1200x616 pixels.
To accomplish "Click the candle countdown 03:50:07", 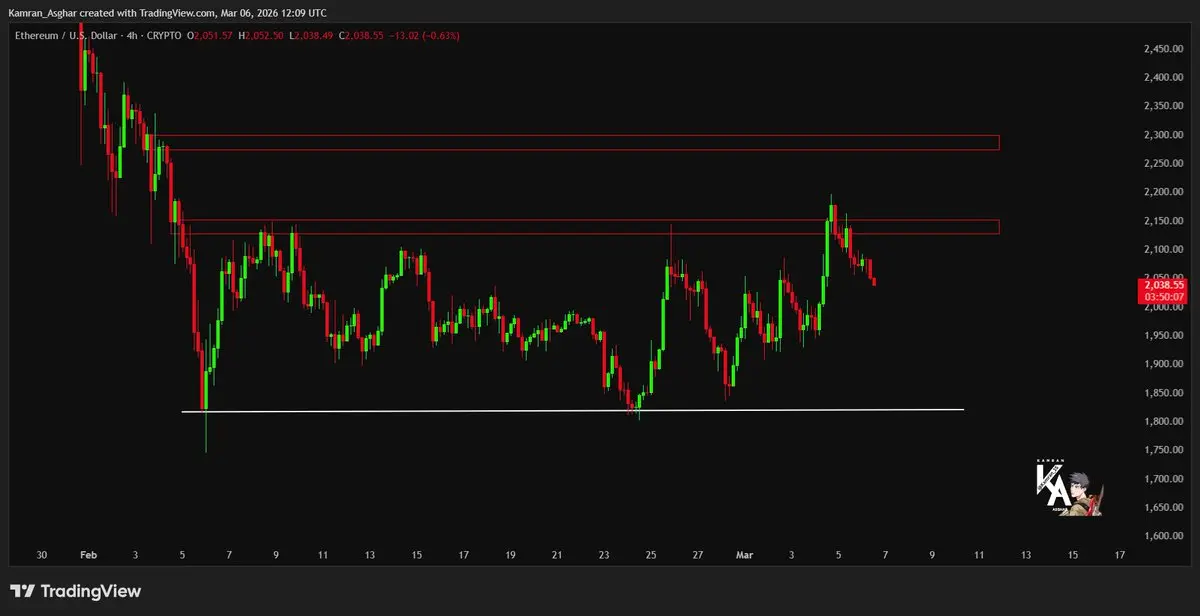I will pos(1163,297).
